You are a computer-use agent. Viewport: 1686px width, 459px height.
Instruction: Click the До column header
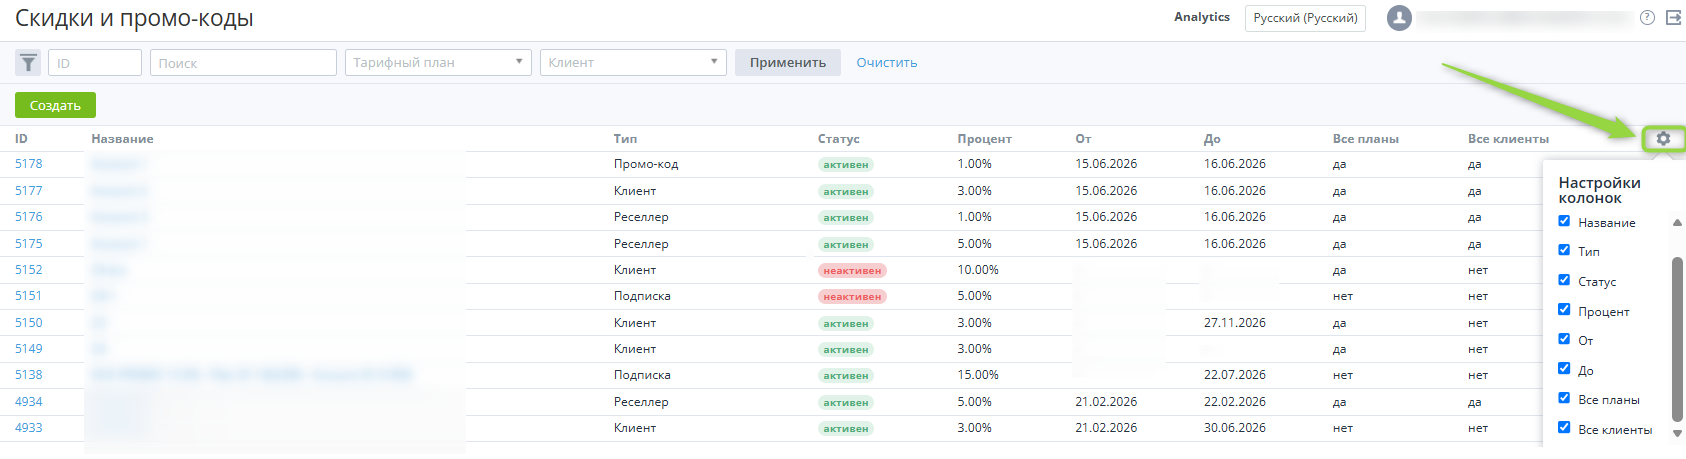(x=1212, y=139)
